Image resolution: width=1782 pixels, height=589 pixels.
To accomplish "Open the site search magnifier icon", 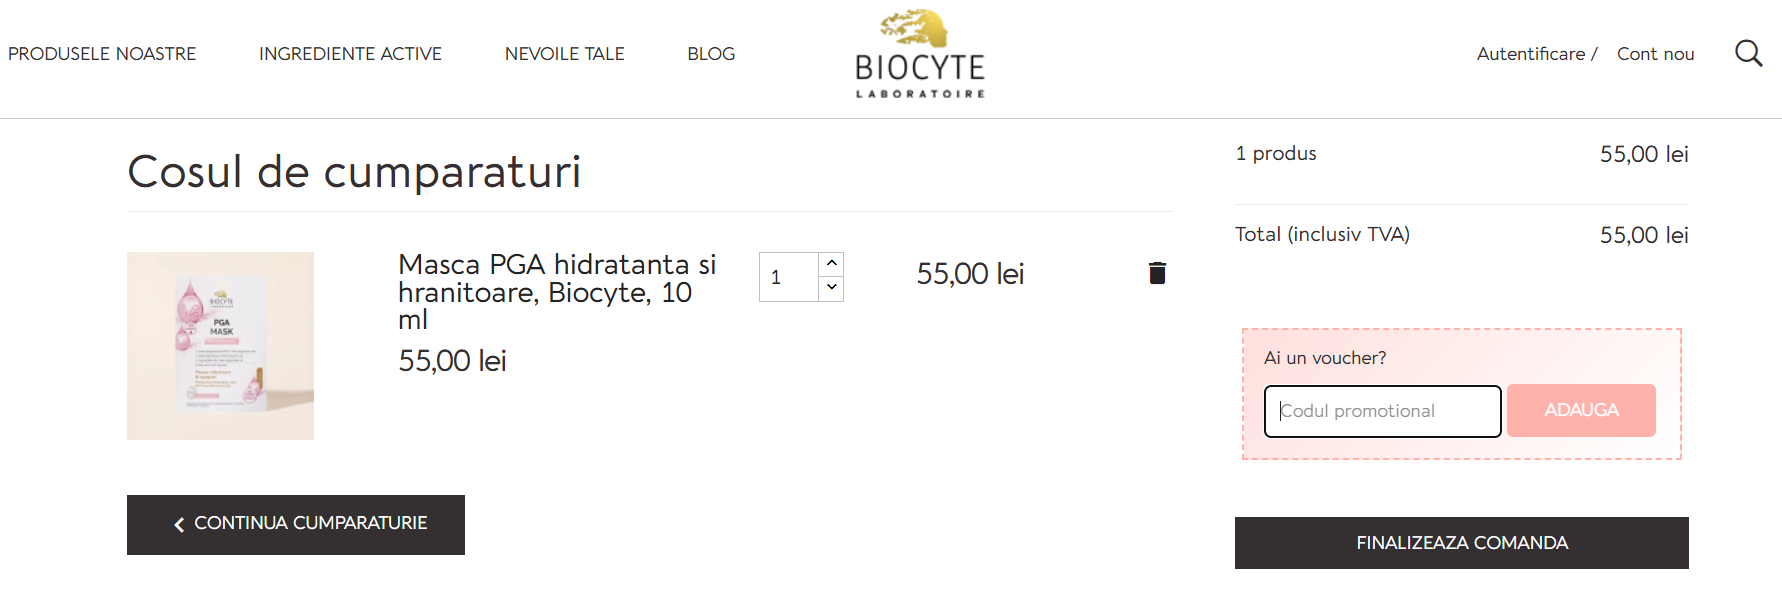I will pos(1749,53).
